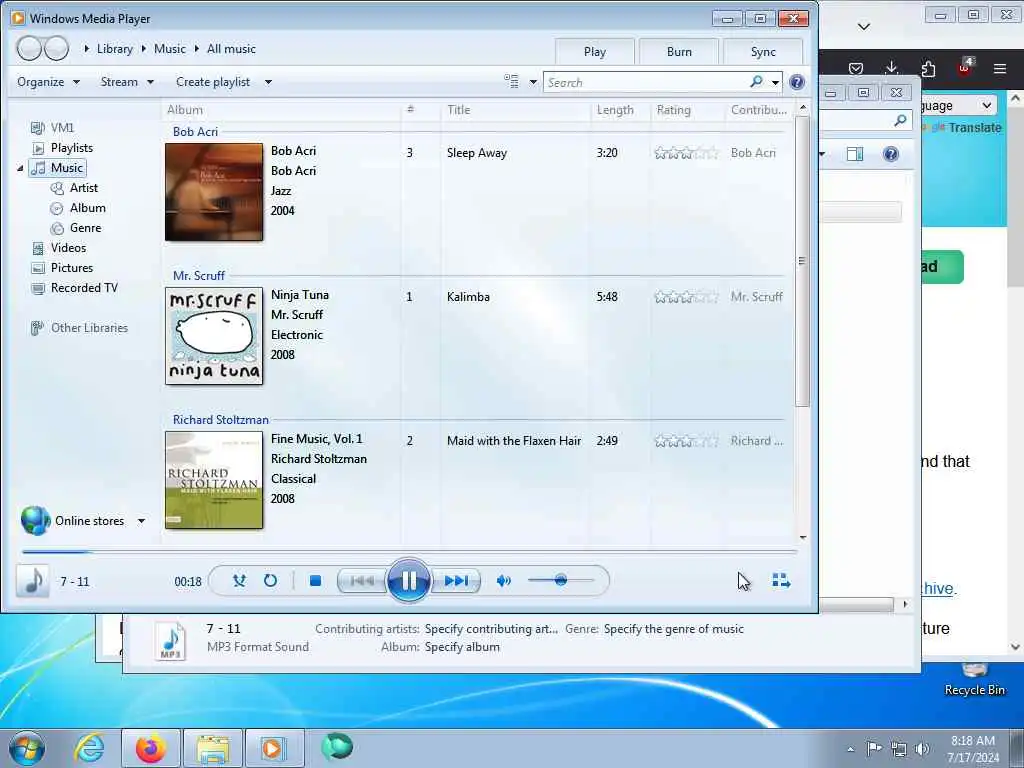Open the Sync tab
1024x768 pixels.
[763, 52]
